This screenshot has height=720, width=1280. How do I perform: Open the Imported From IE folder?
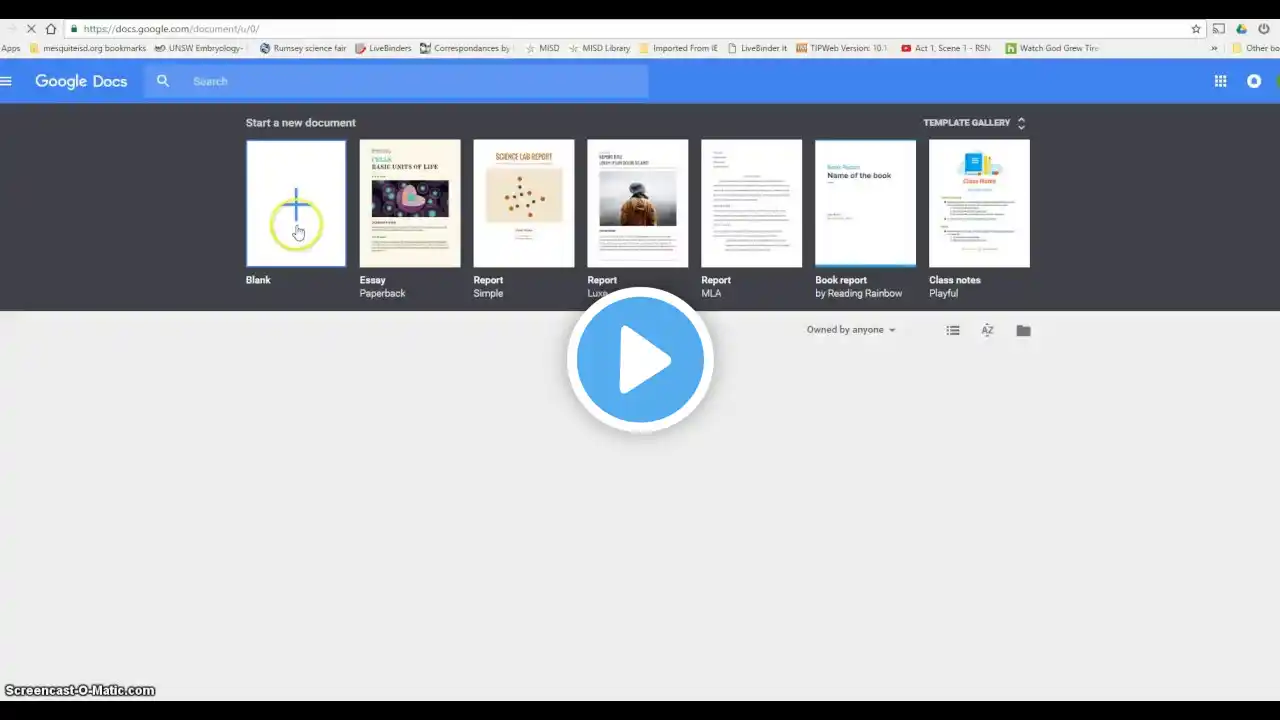(678, 48)
